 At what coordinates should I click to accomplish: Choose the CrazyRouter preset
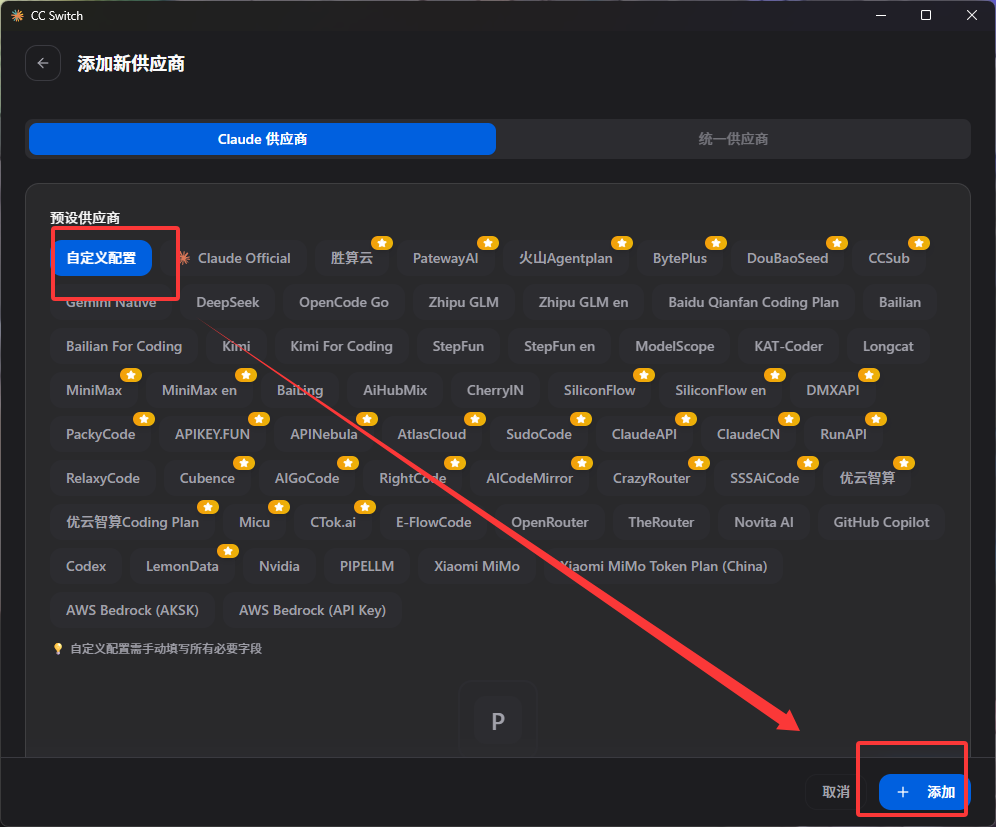click(x=651, y=478)
